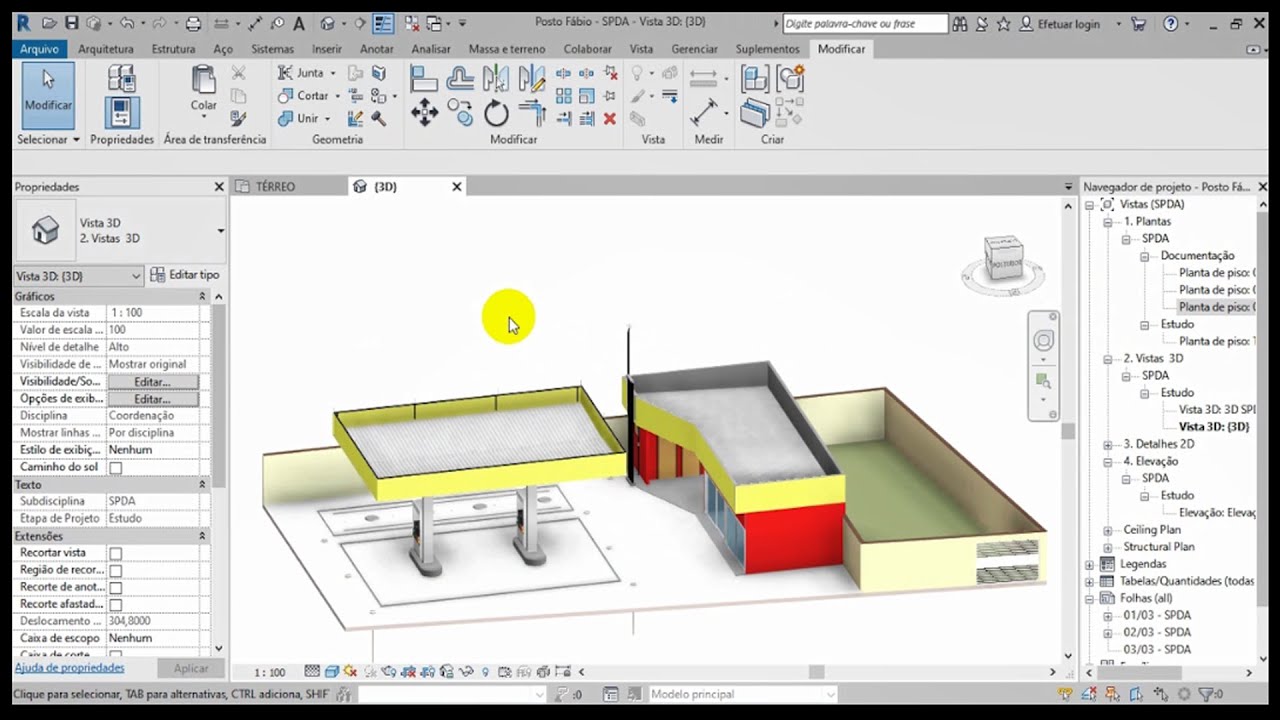Expand the Legendas tree node

(1090, 564)
